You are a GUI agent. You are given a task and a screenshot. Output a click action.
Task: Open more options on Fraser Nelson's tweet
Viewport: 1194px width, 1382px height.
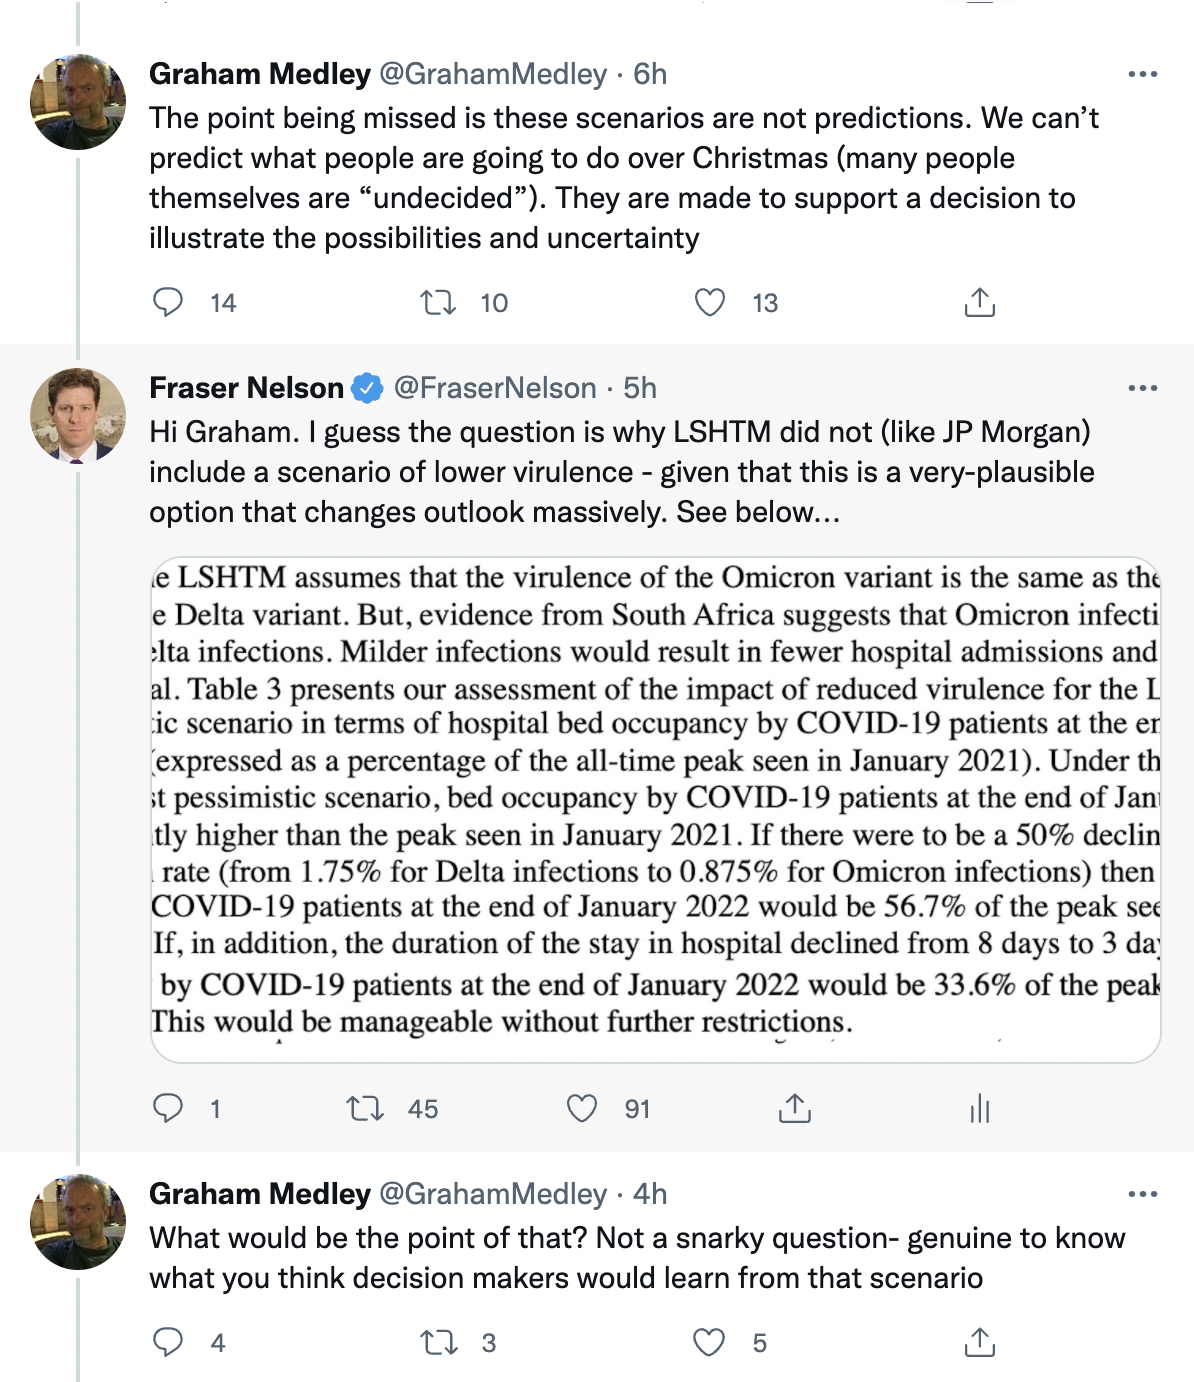click(1142, 388)
